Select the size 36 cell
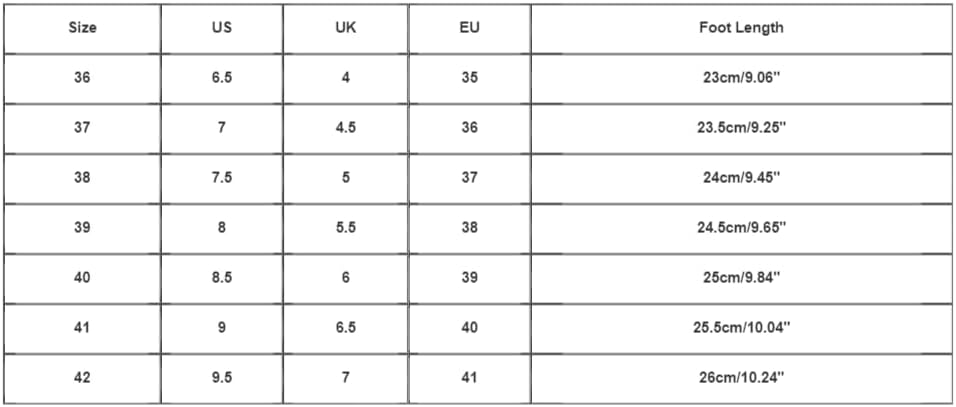The image size is (956, 407). [x=82, y=78]
